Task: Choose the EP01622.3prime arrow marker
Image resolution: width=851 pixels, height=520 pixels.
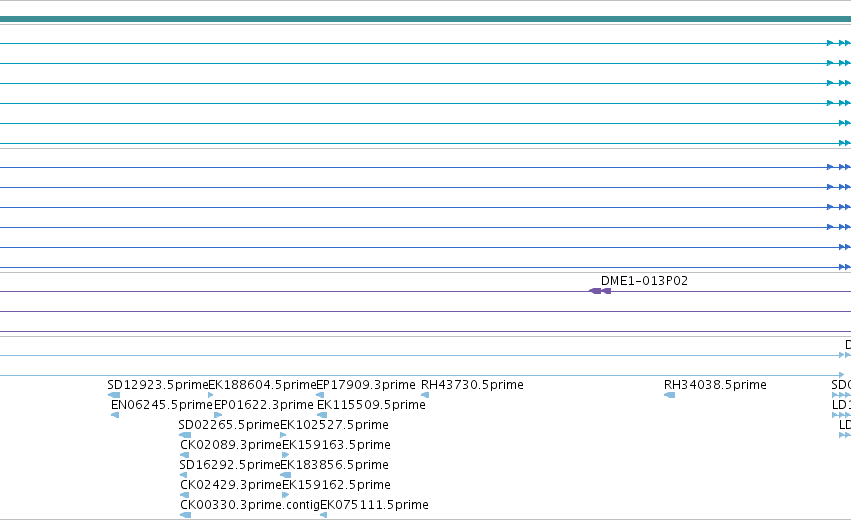Action: (x=218, y=415)
